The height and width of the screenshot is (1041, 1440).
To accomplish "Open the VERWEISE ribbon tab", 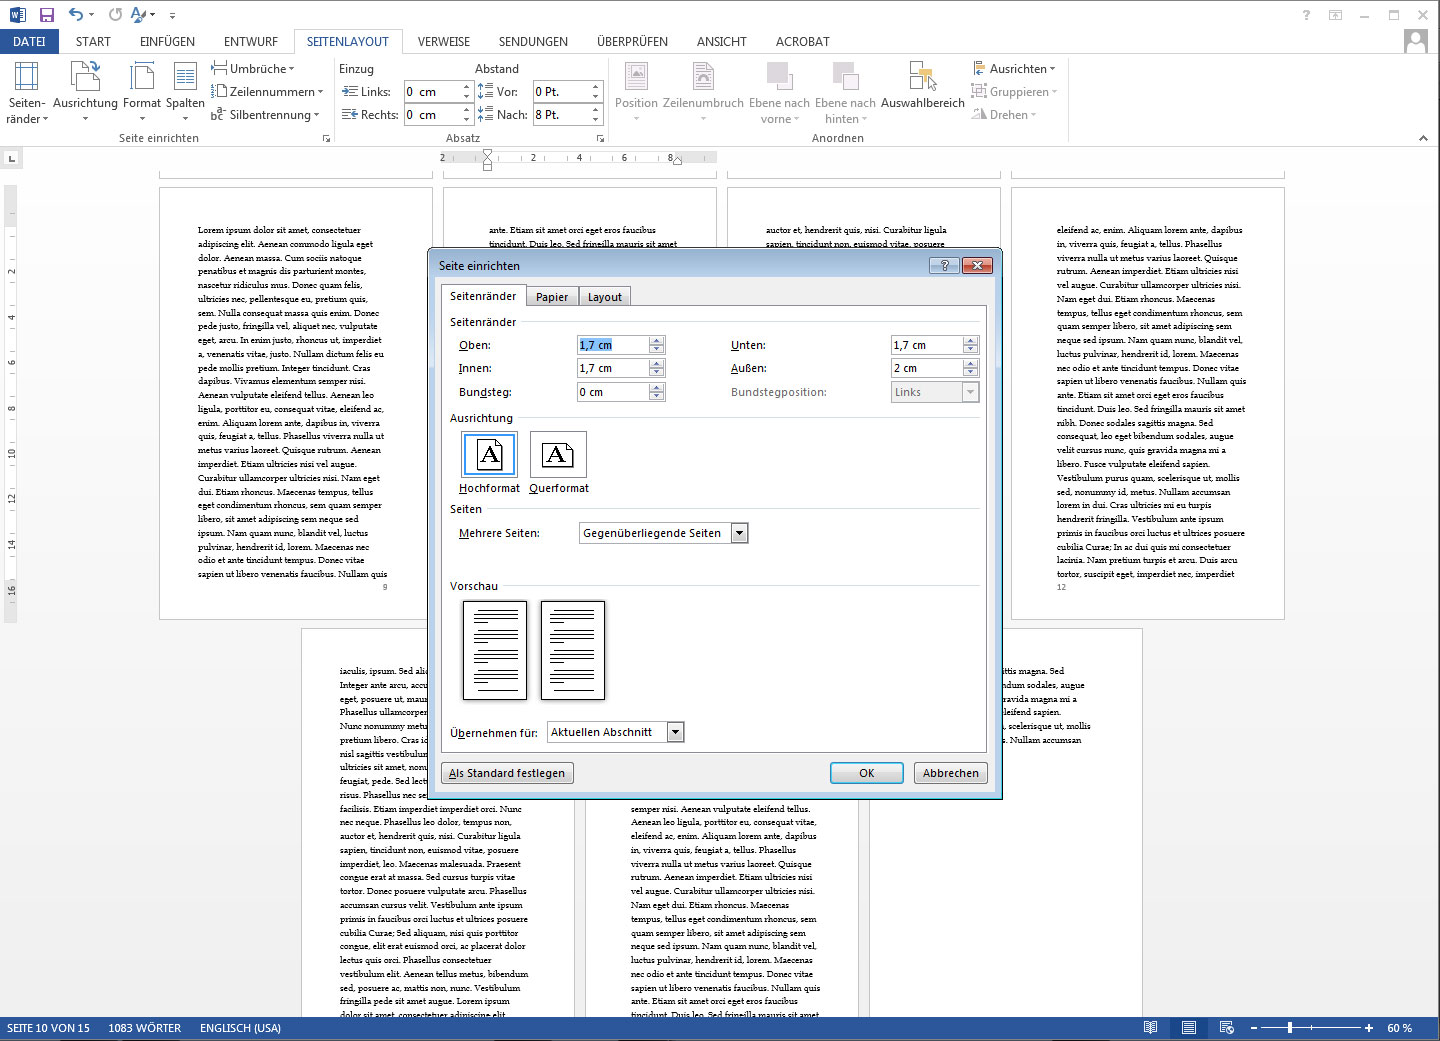I will [x=443, y=41].
